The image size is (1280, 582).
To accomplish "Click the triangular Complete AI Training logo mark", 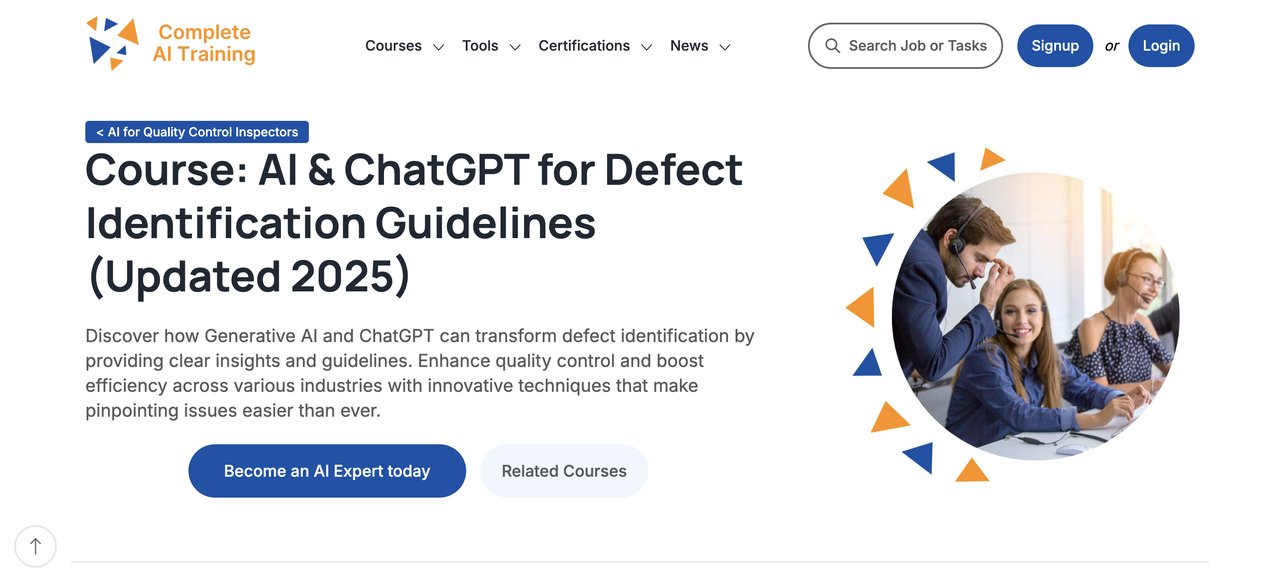I will click(x=113, y=42).
